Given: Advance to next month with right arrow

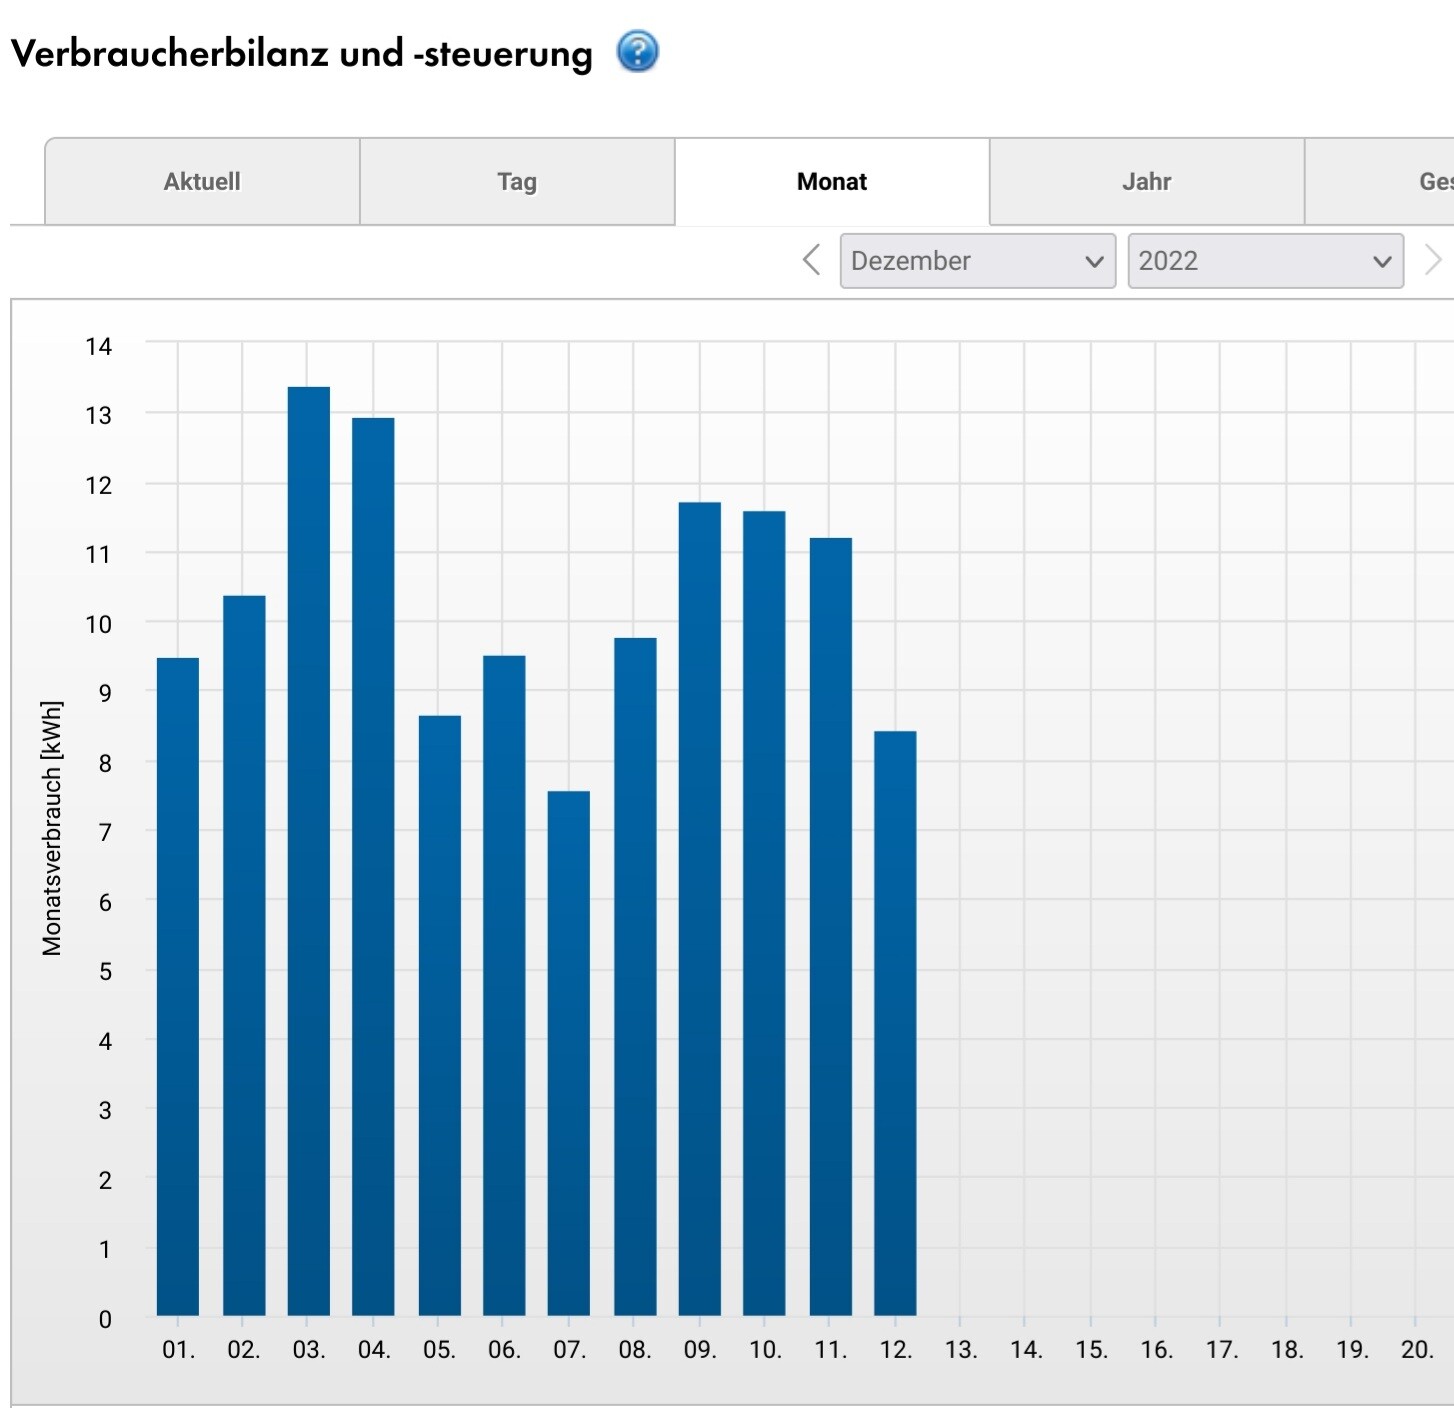Looking at the screenshot, I should point(1432,260).
